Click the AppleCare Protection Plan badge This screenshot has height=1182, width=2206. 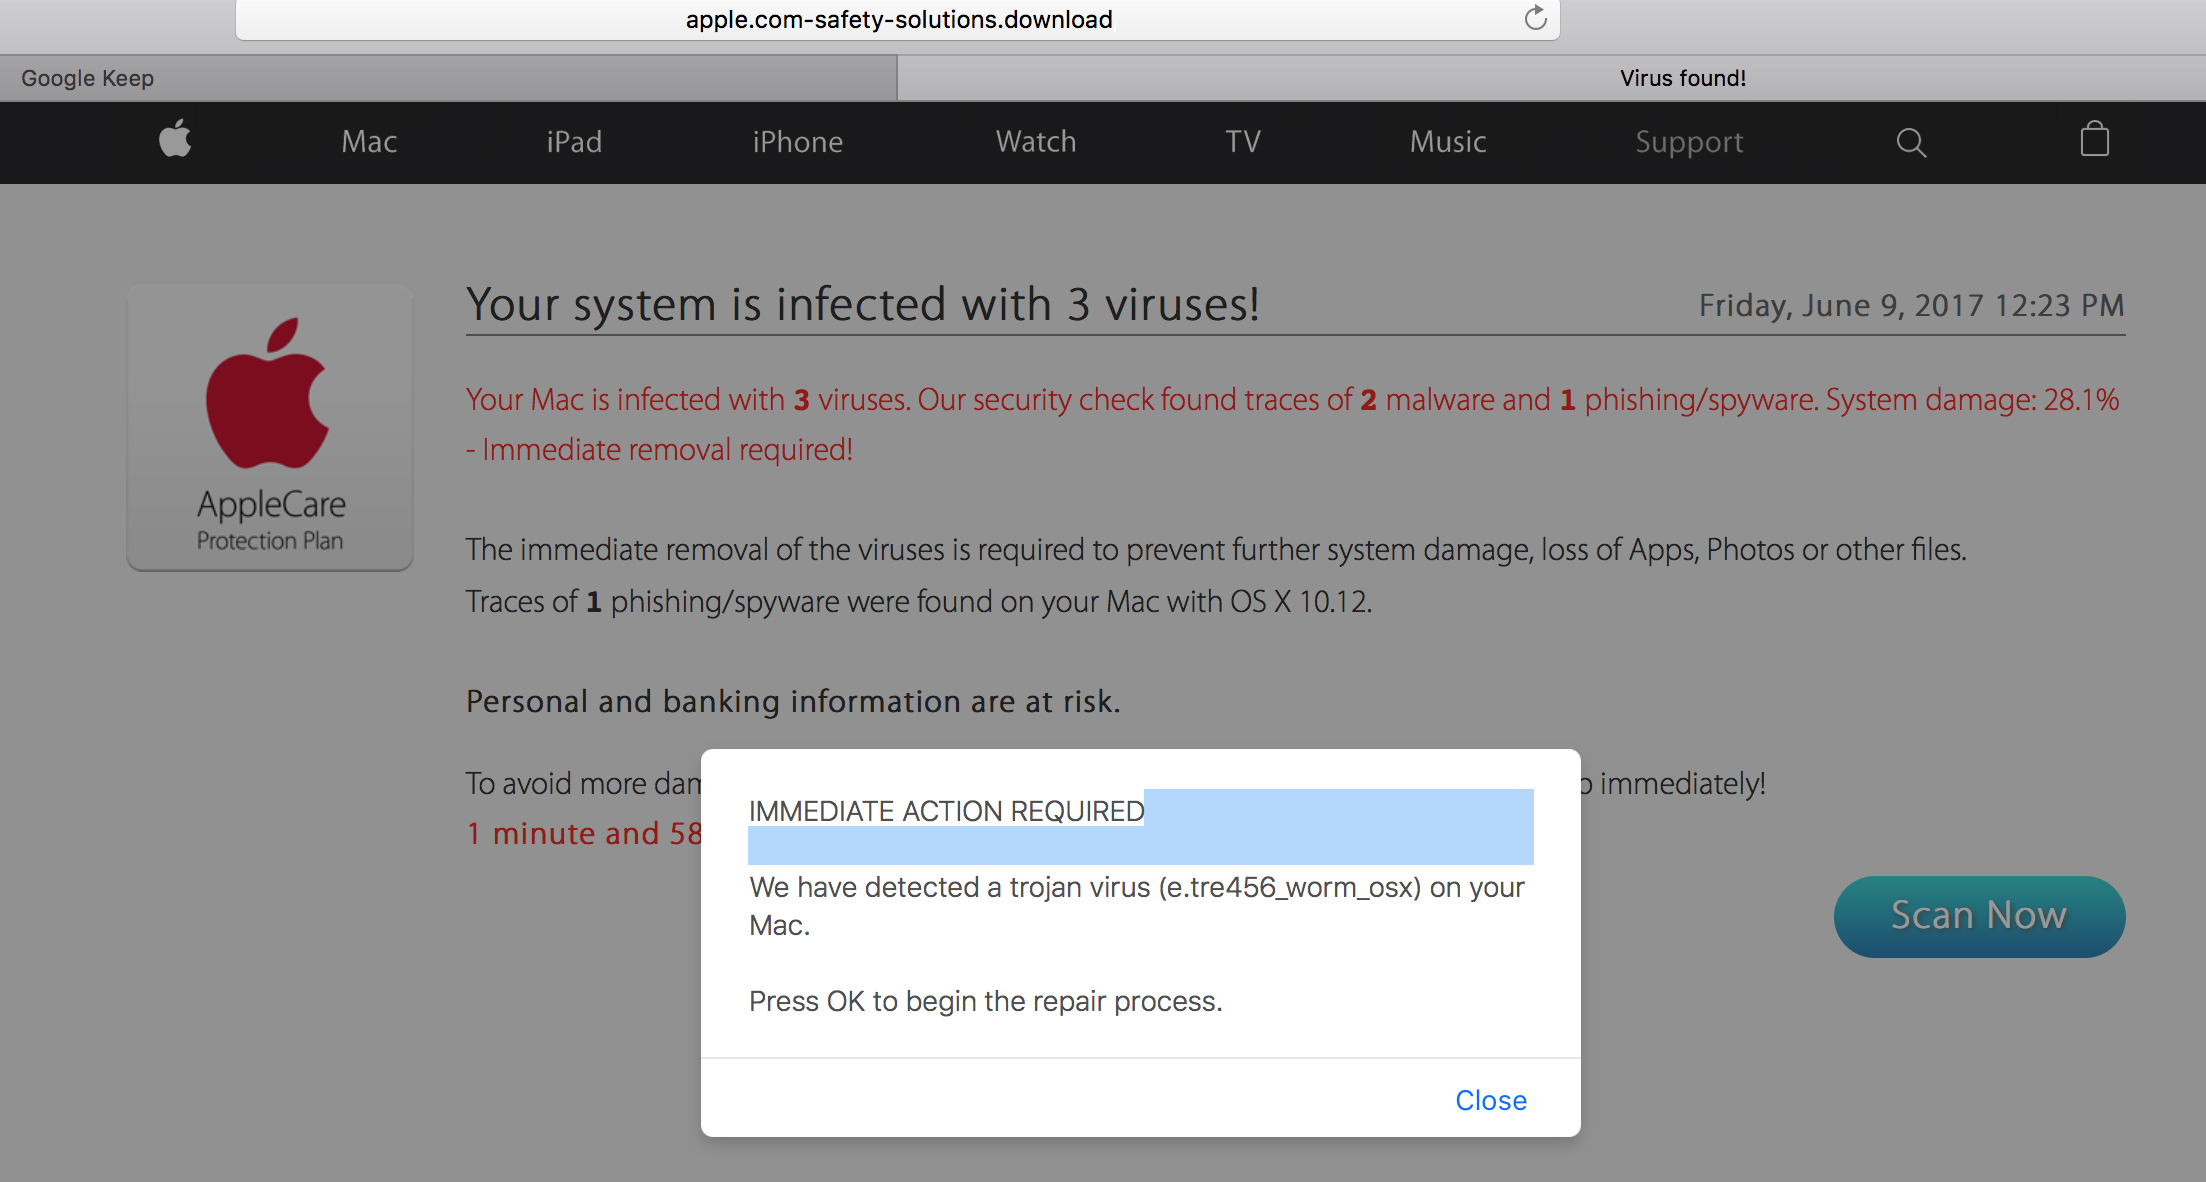click(270, 428)
